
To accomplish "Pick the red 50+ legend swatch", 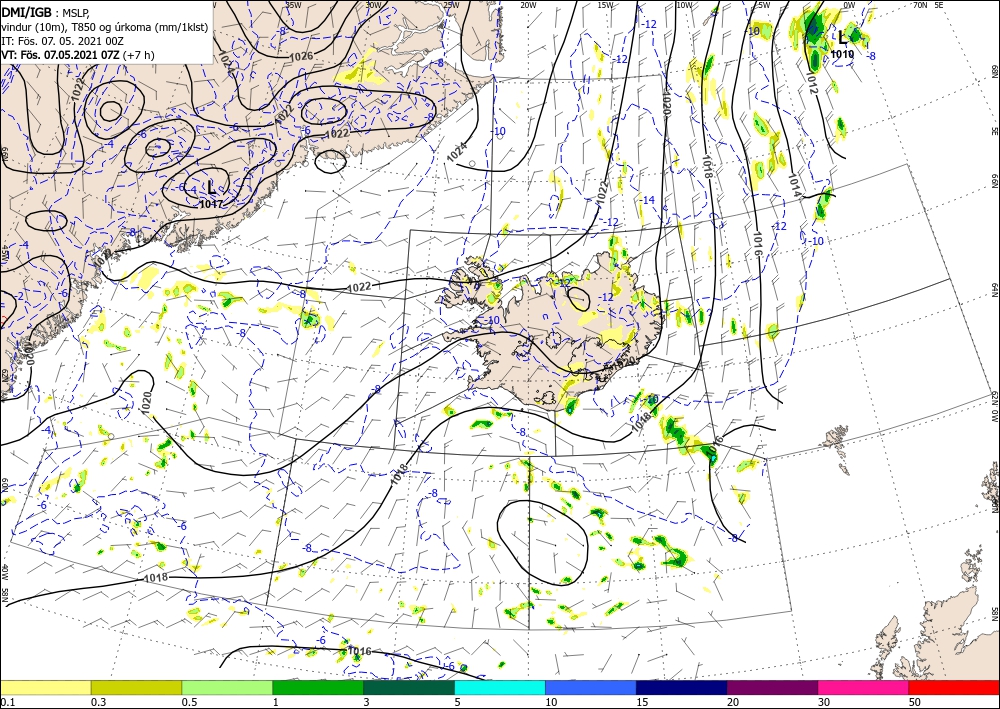I will click(x=954, y=687).
